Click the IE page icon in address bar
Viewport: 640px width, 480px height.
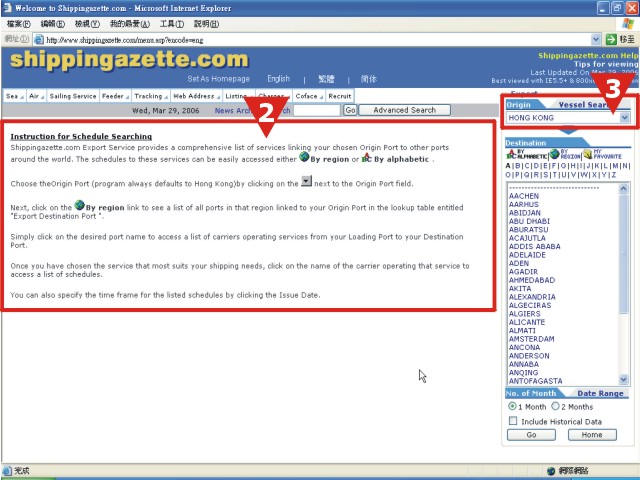pyautogui.click(x=39, y=40)
